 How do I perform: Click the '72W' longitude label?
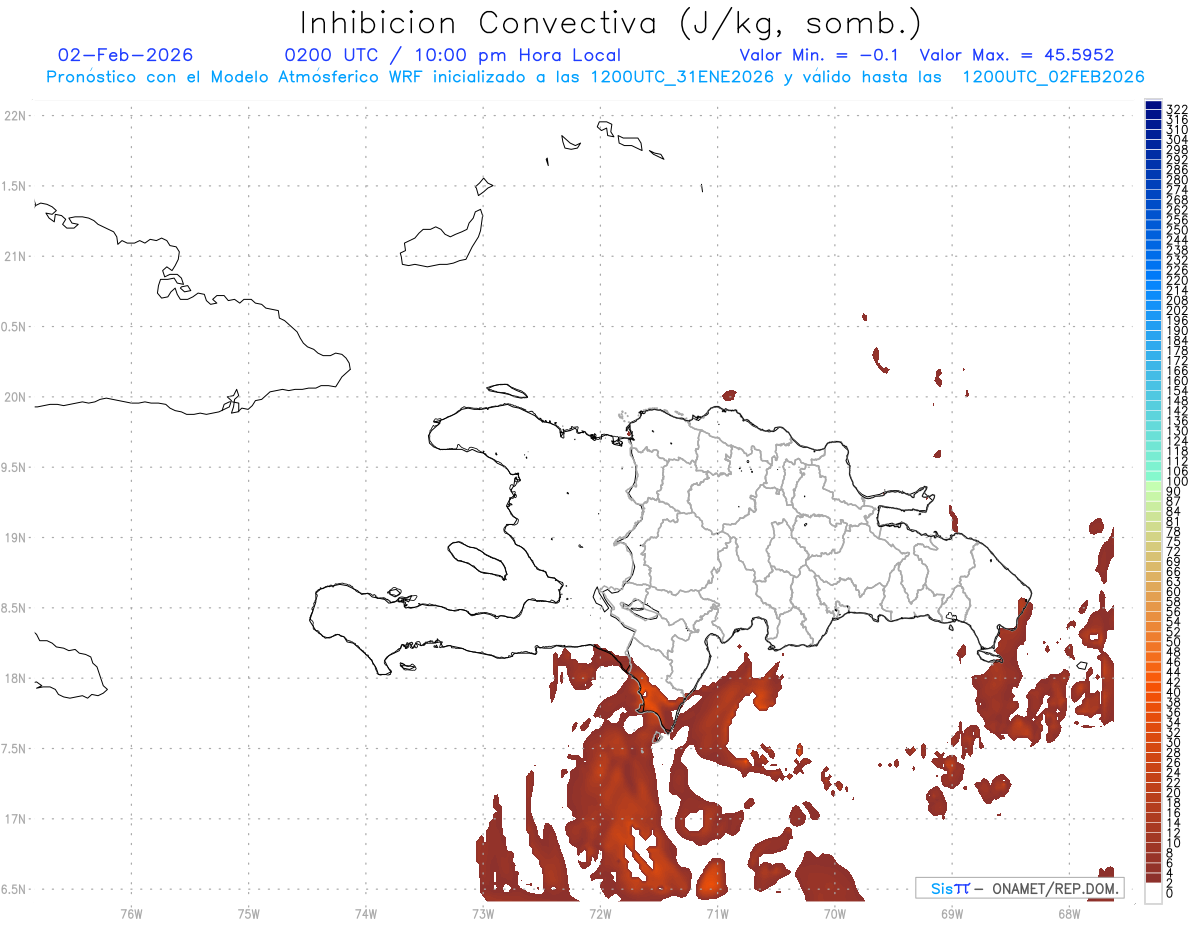click(x=600, y=912)
